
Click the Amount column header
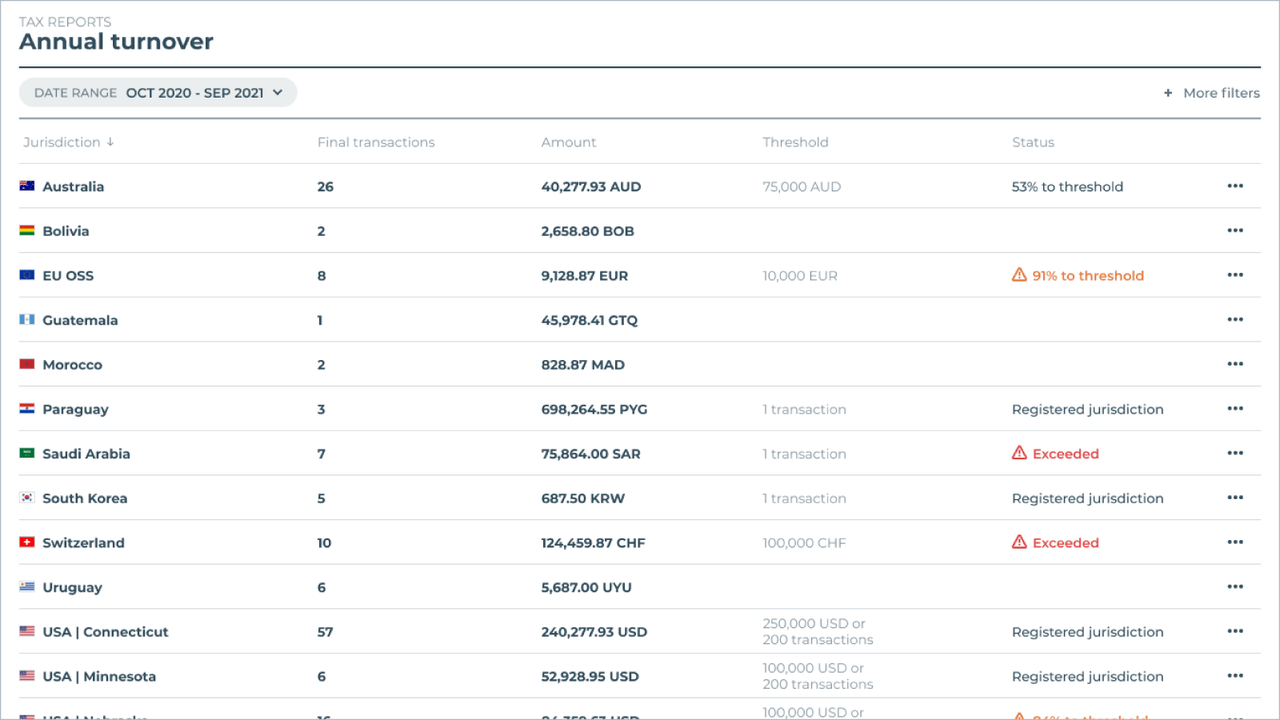coord(568,142)
